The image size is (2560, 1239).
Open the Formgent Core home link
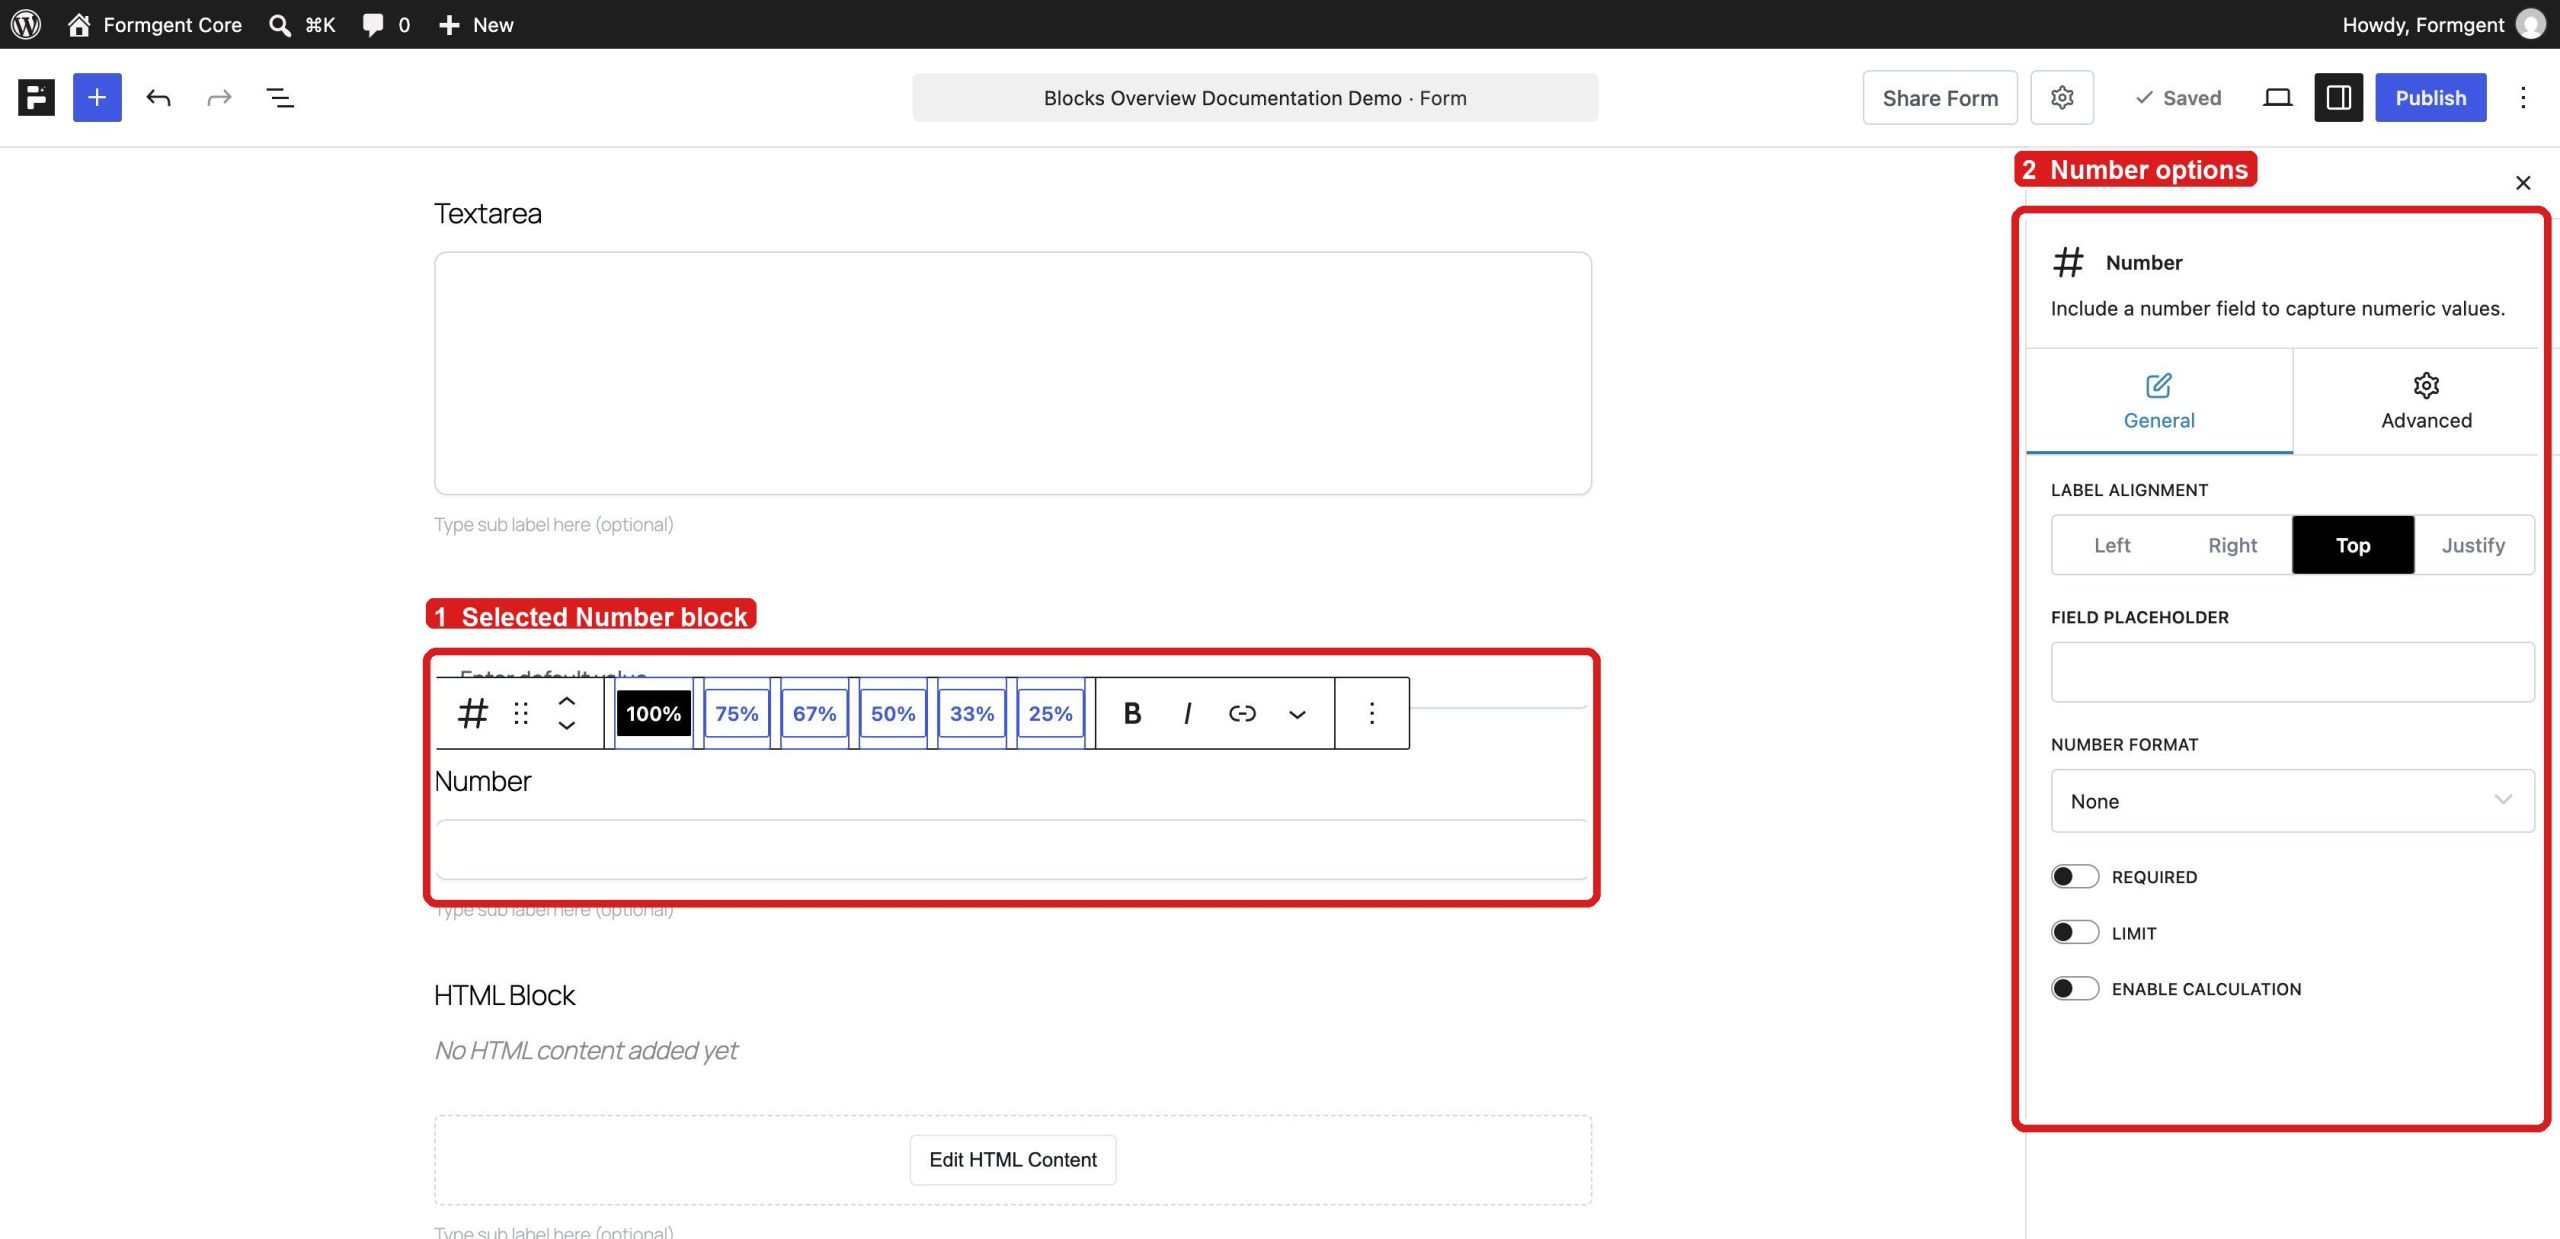[155, 24]
